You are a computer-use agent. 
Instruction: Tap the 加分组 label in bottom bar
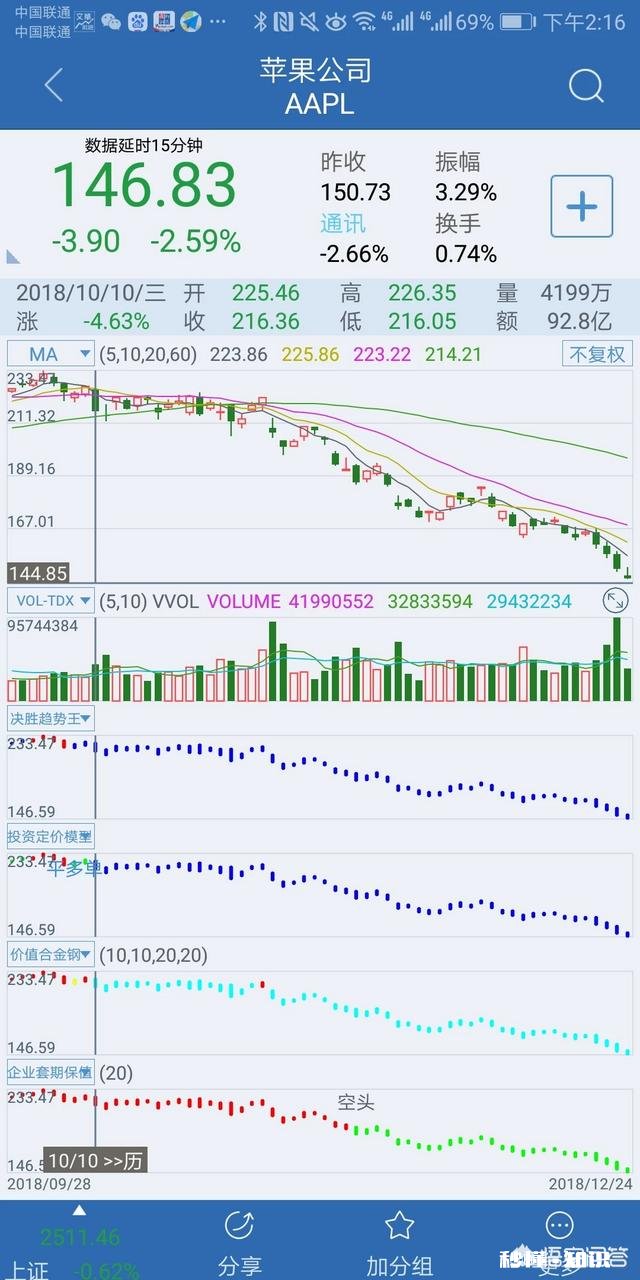(400, 1266)
